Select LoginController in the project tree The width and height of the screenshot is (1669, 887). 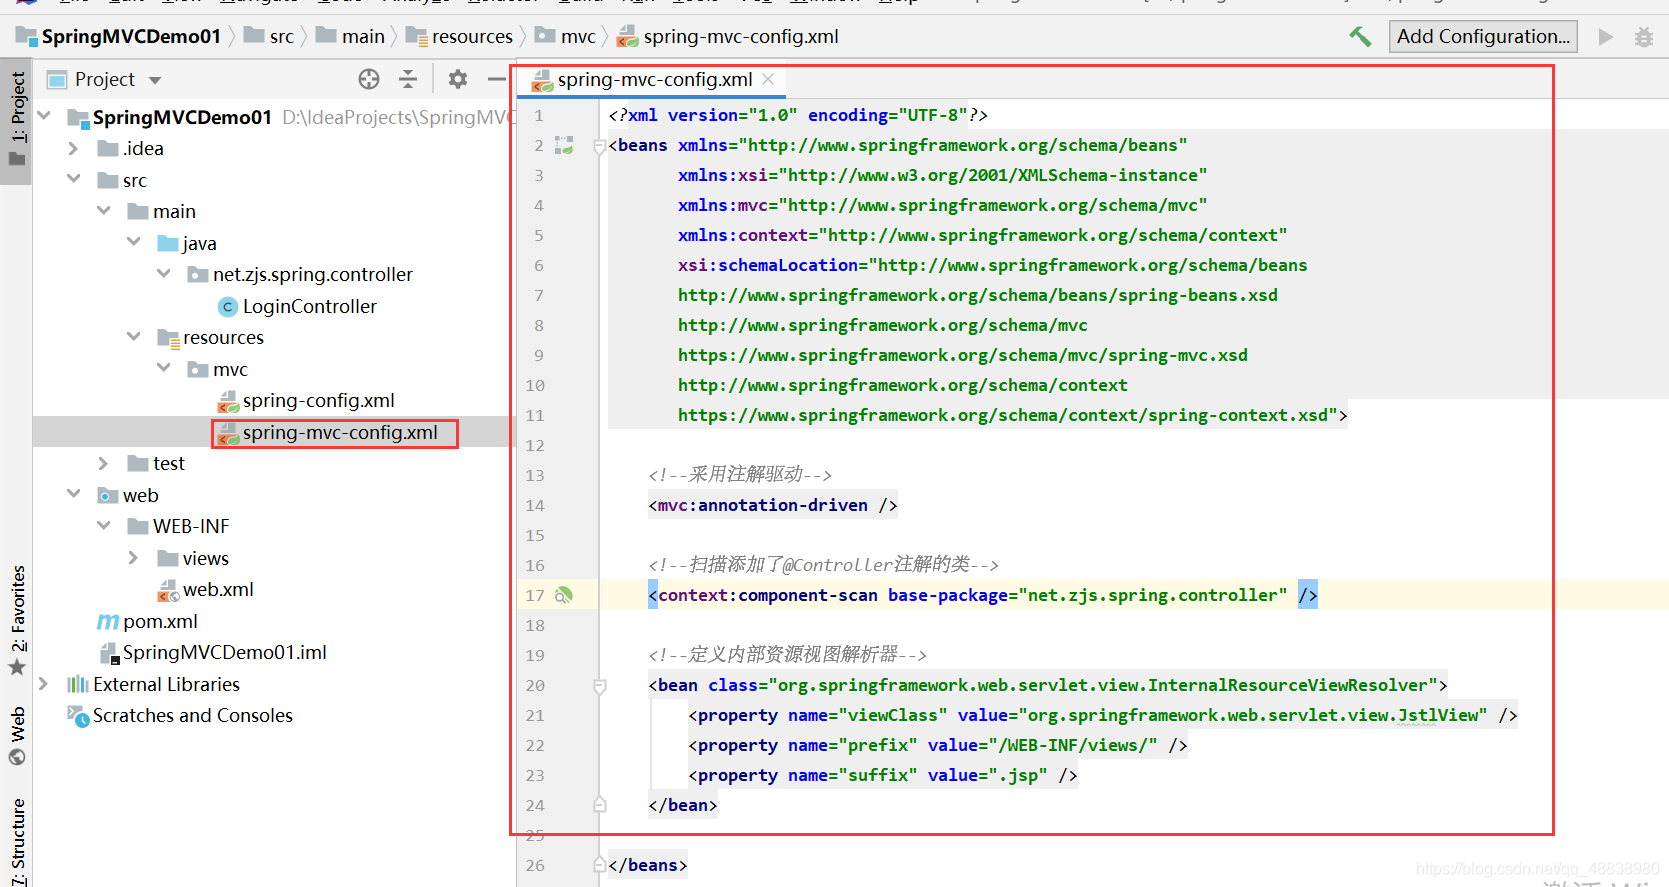click(x=310, y=307)
